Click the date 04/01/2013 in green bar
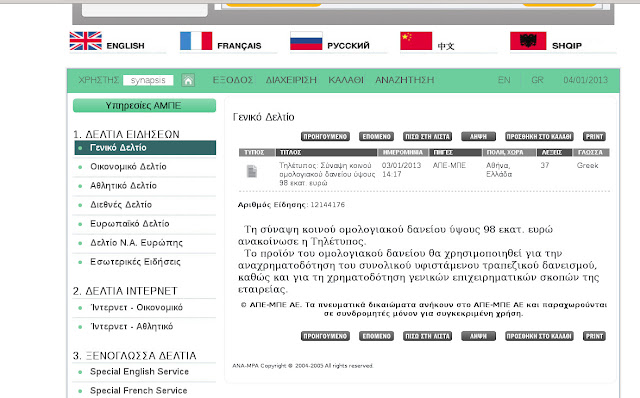 [x=585, y=80]
